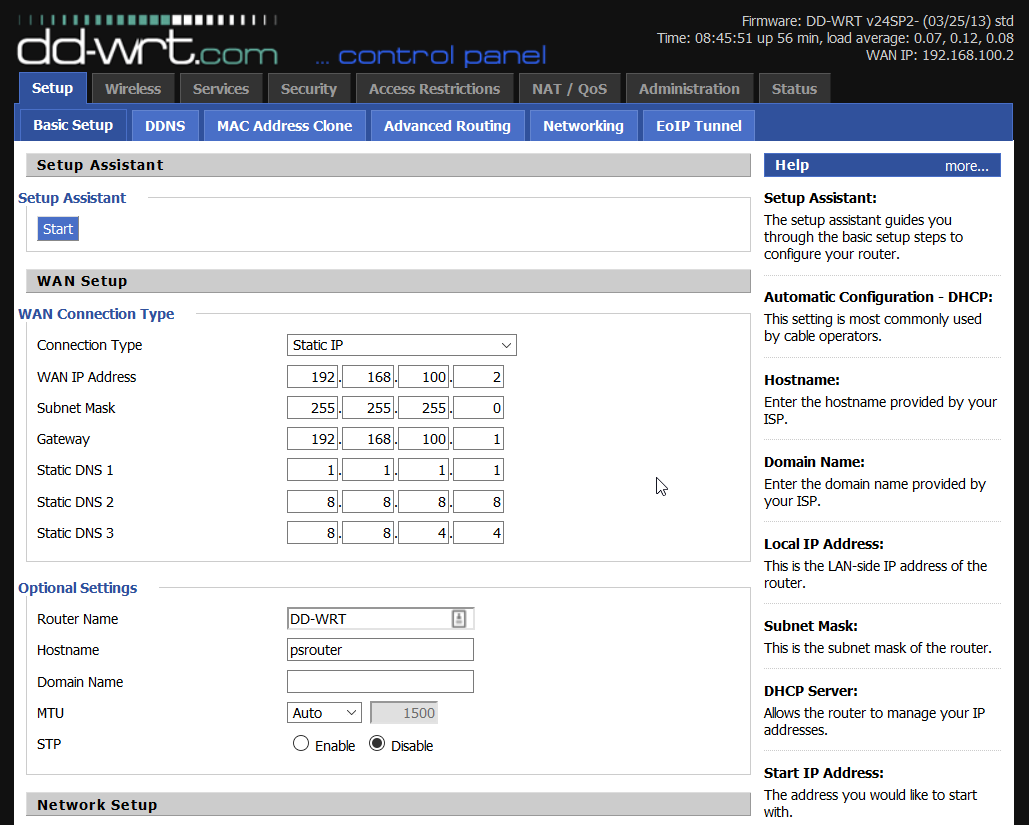This screenshot has height=825, width=1029.
Task: Click the WAN IP Address second octet field
Action: pos(368,377)
